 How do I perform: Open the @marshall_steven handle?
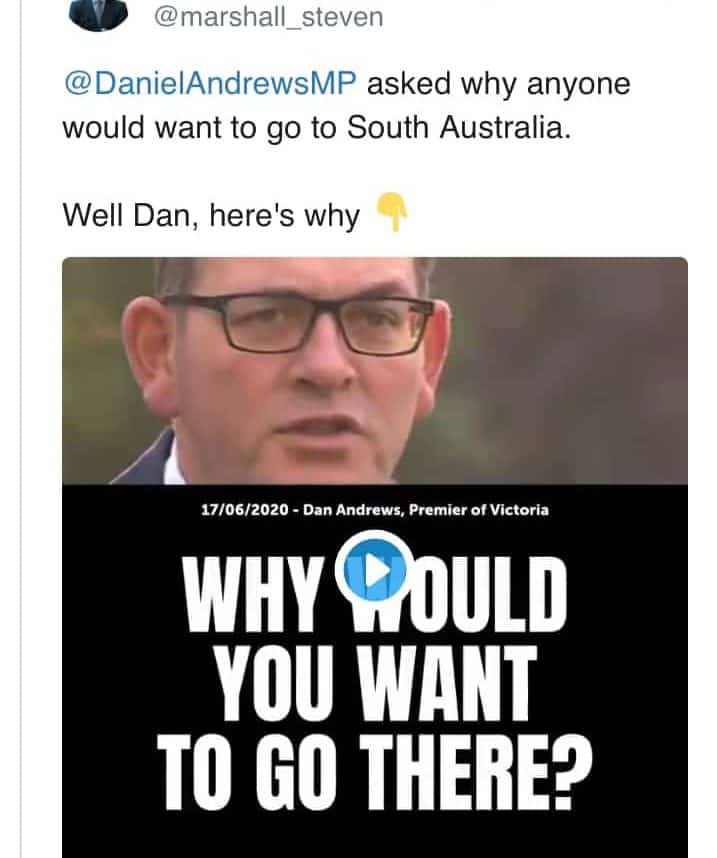tap(268, 16)
